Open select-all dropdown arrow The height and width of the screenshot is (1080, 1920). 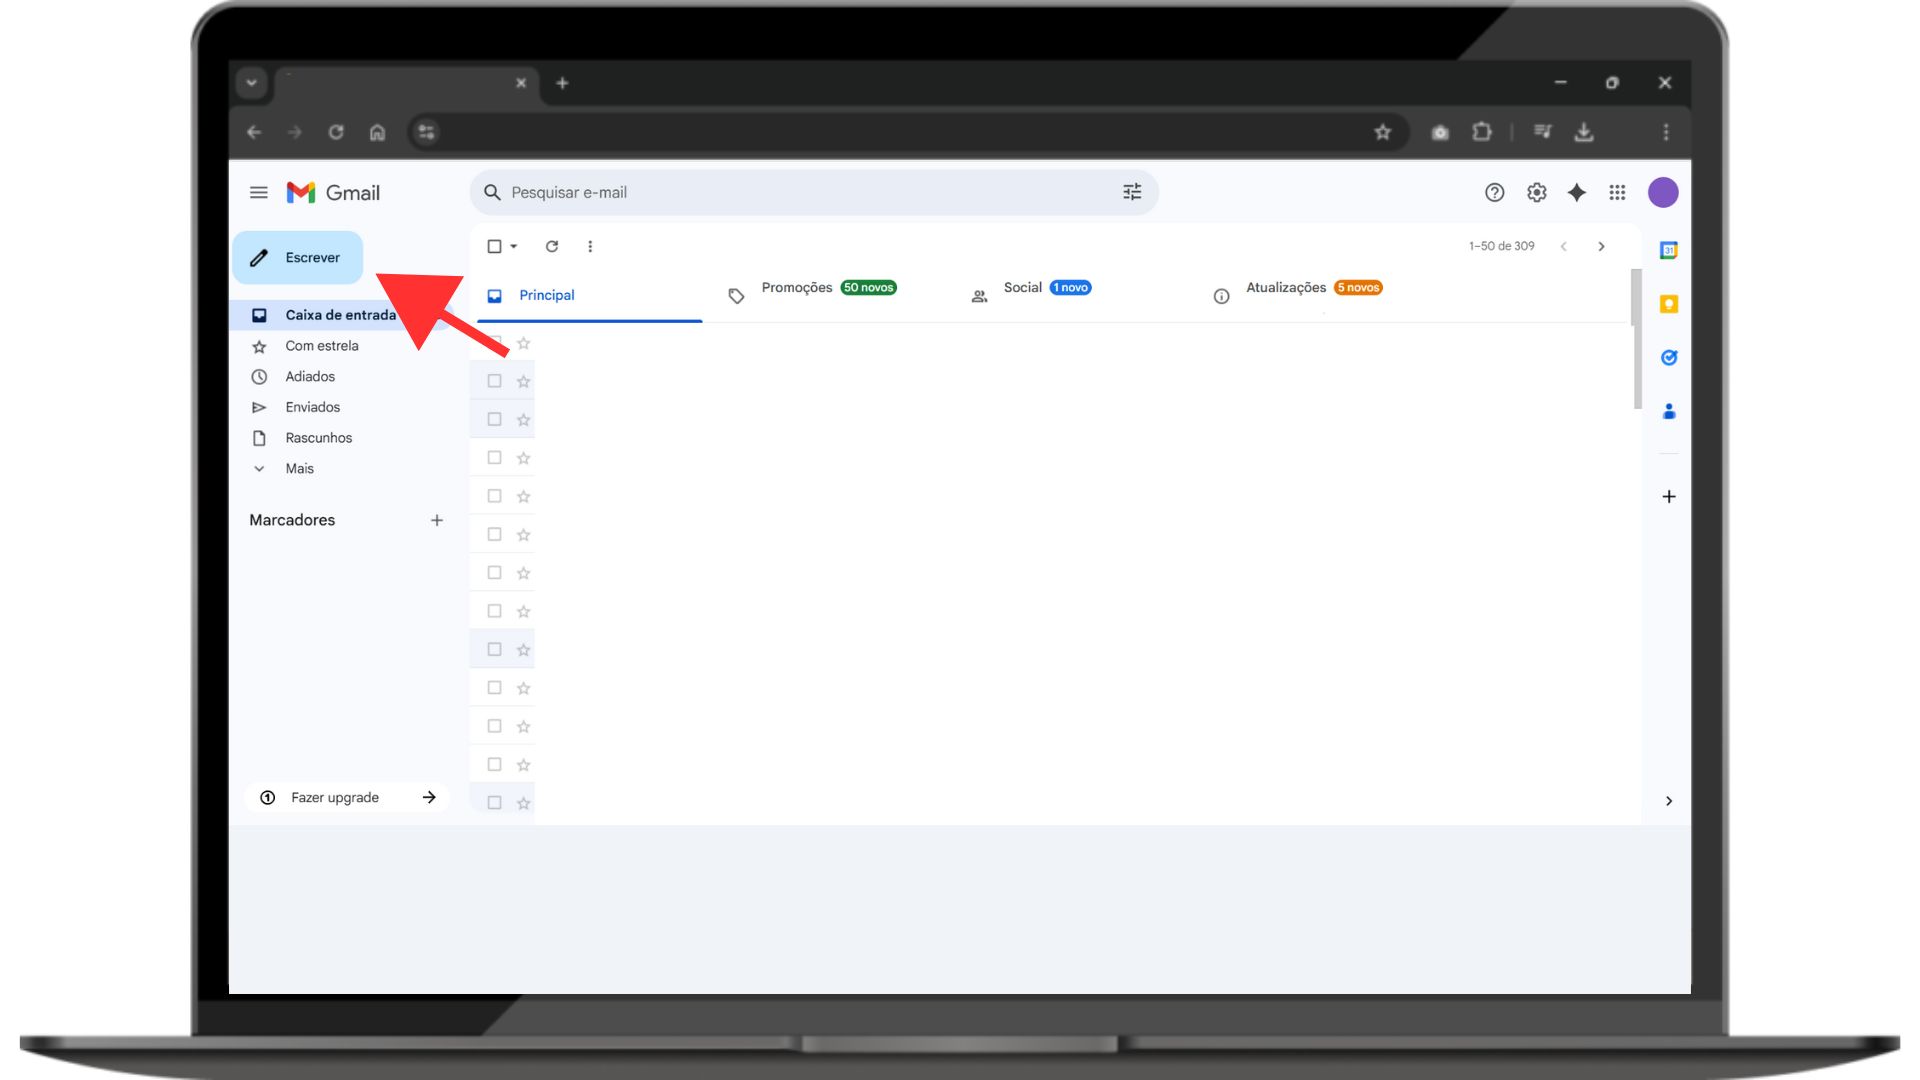click(x=514, y=246)
